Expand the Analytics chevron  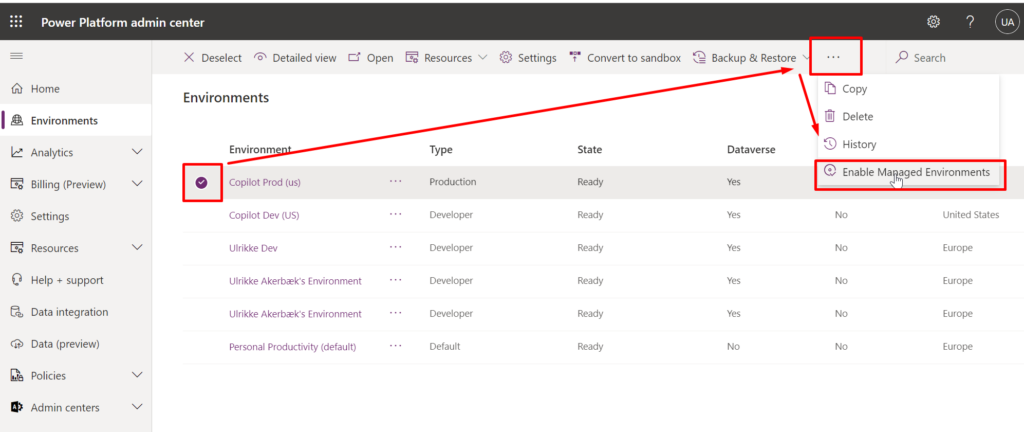[x=137, y=152]
